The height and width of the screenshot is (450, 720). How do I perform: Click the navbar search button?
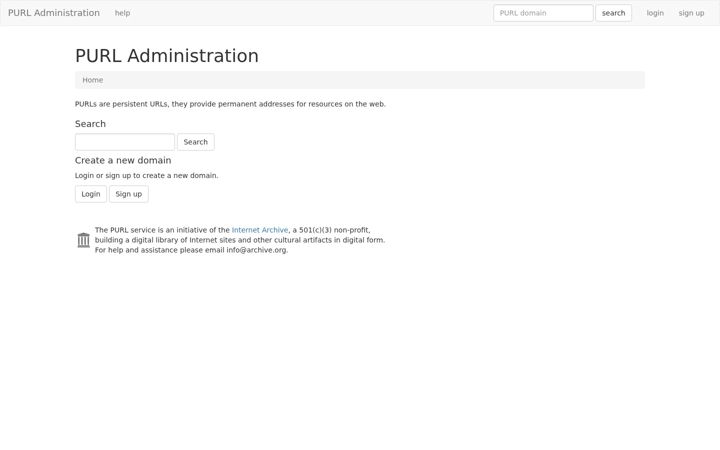(613, 13)
